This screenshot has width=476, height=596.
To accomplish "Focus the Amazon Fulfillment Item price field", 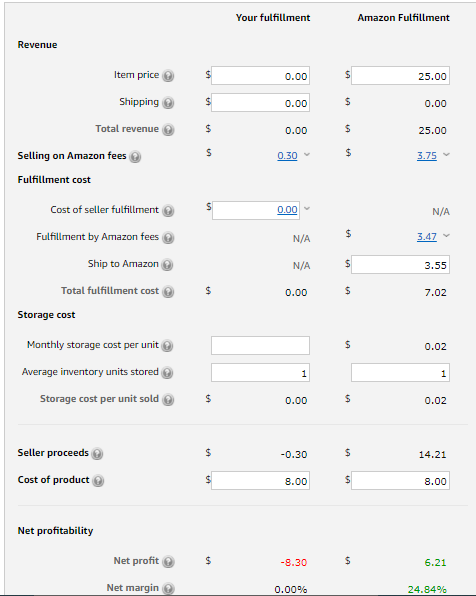I will point(400,76).
